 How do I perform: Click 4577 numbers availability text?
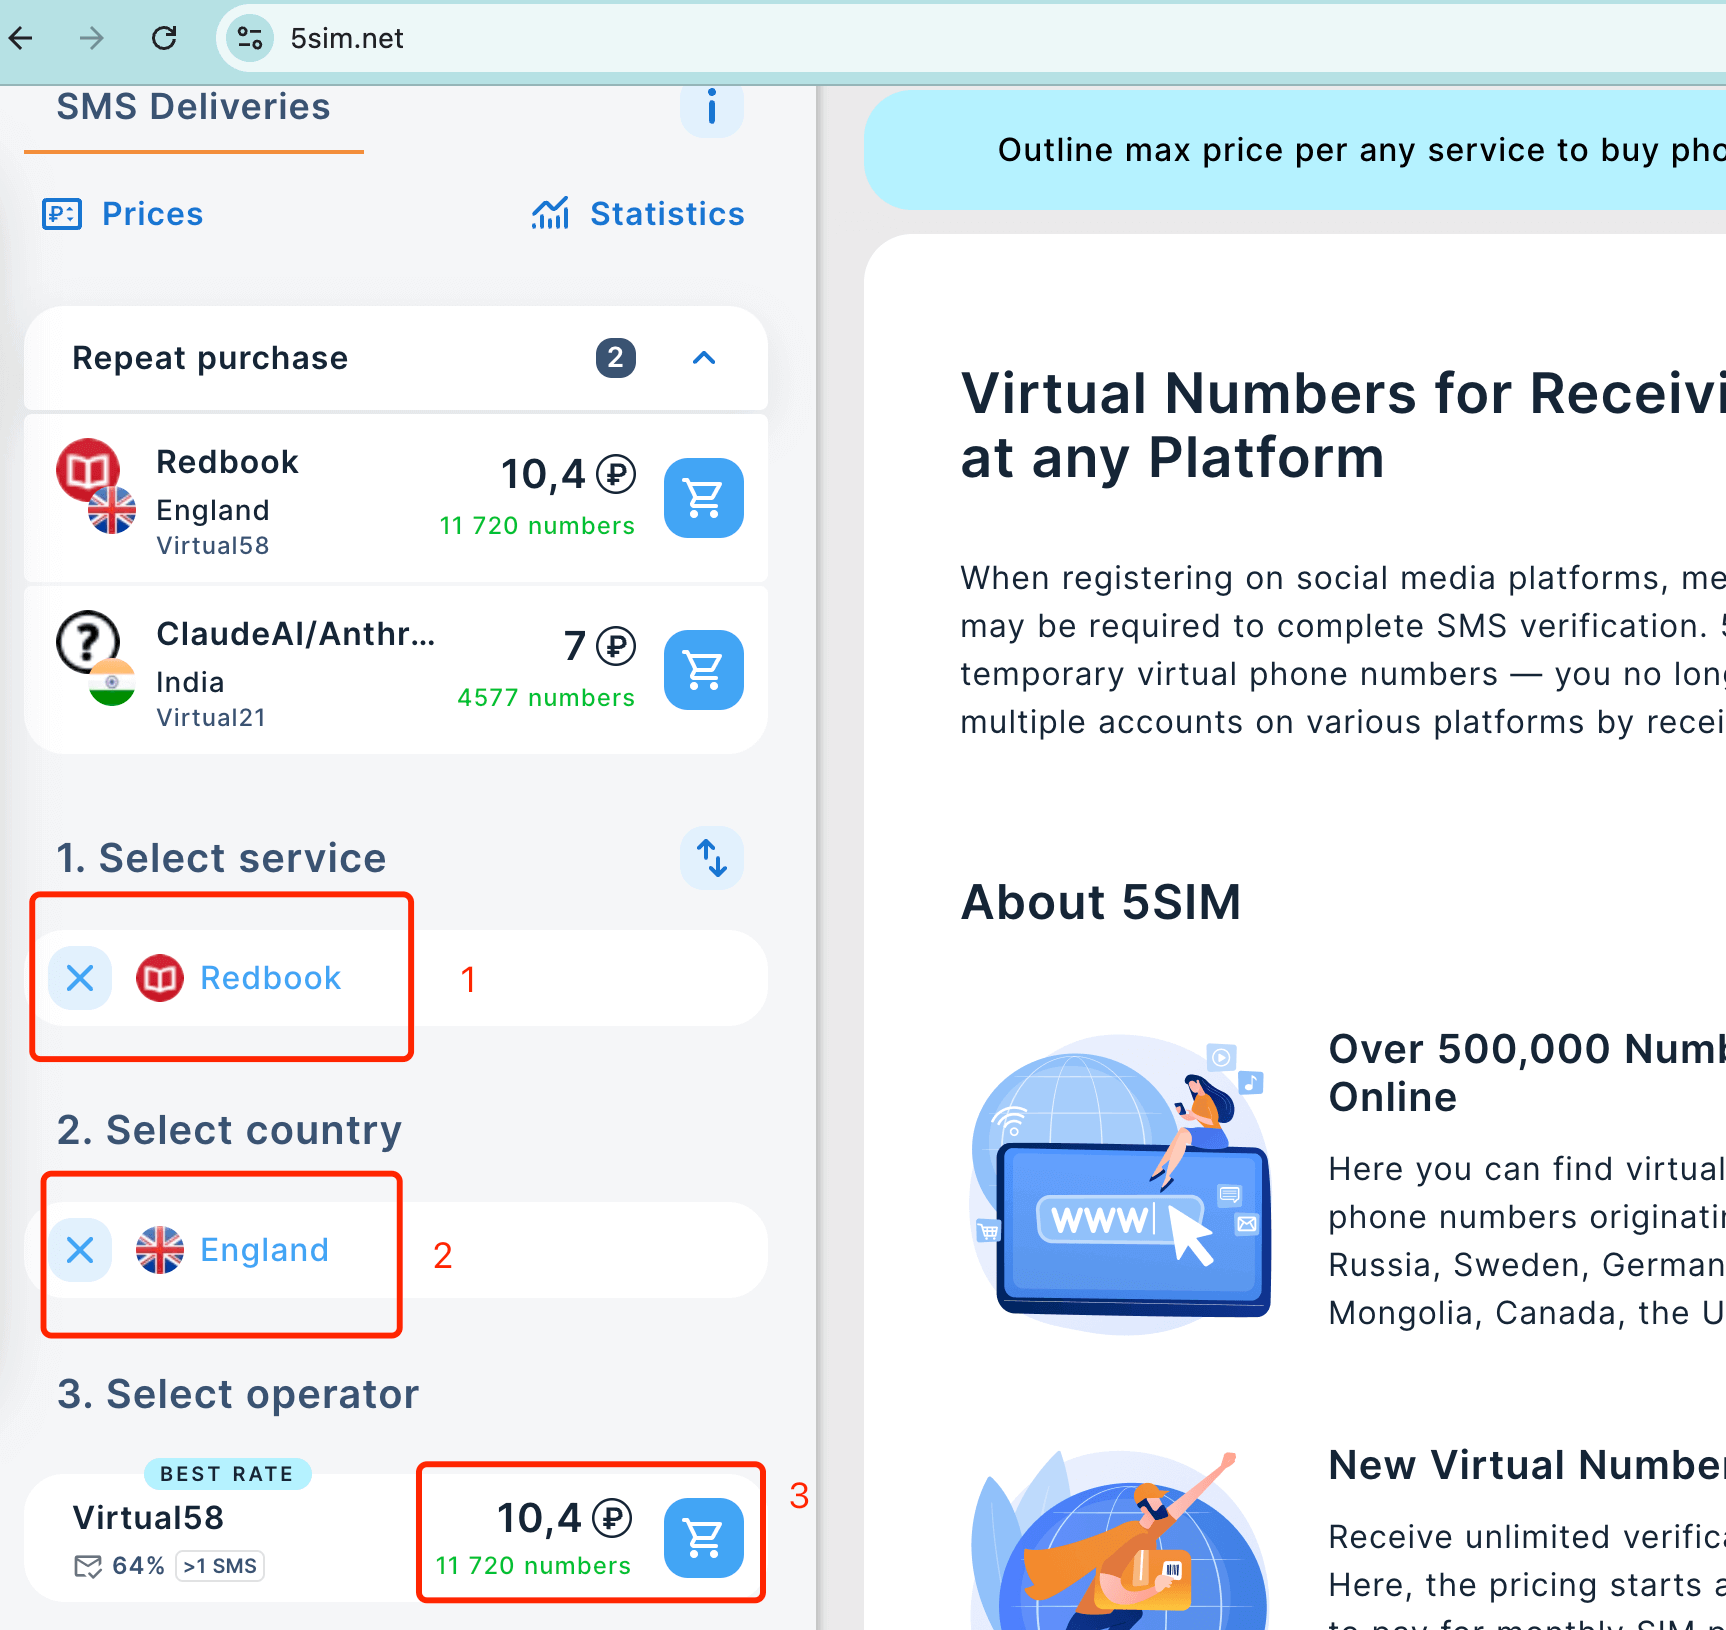click(x=546, y=698)
